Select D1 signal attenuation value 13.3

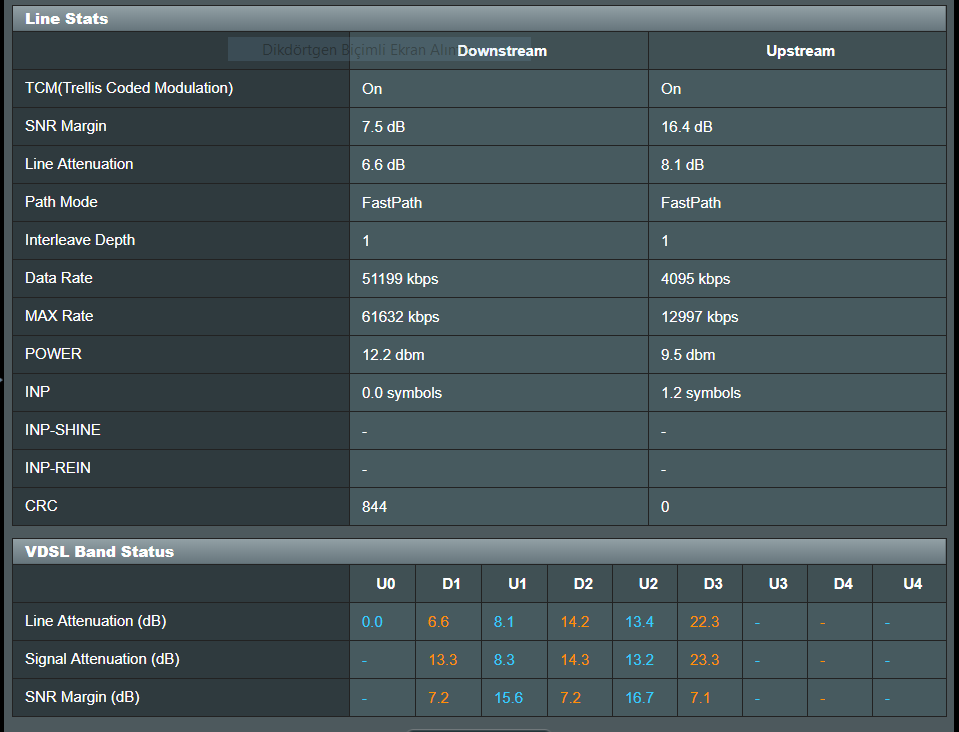[x=443, y=660]
